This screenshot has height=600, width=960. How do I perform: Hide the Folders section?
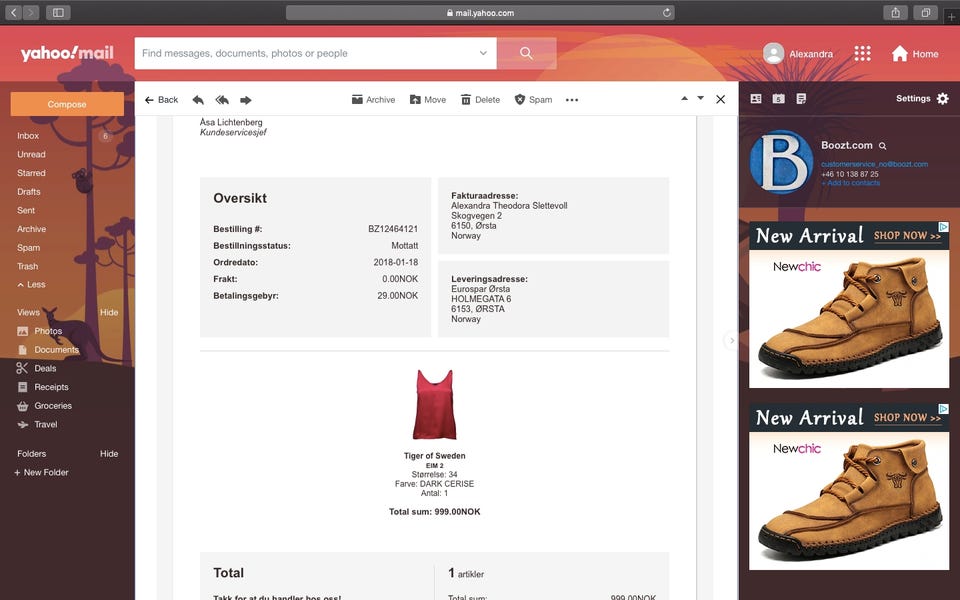[x=109, y=454]
